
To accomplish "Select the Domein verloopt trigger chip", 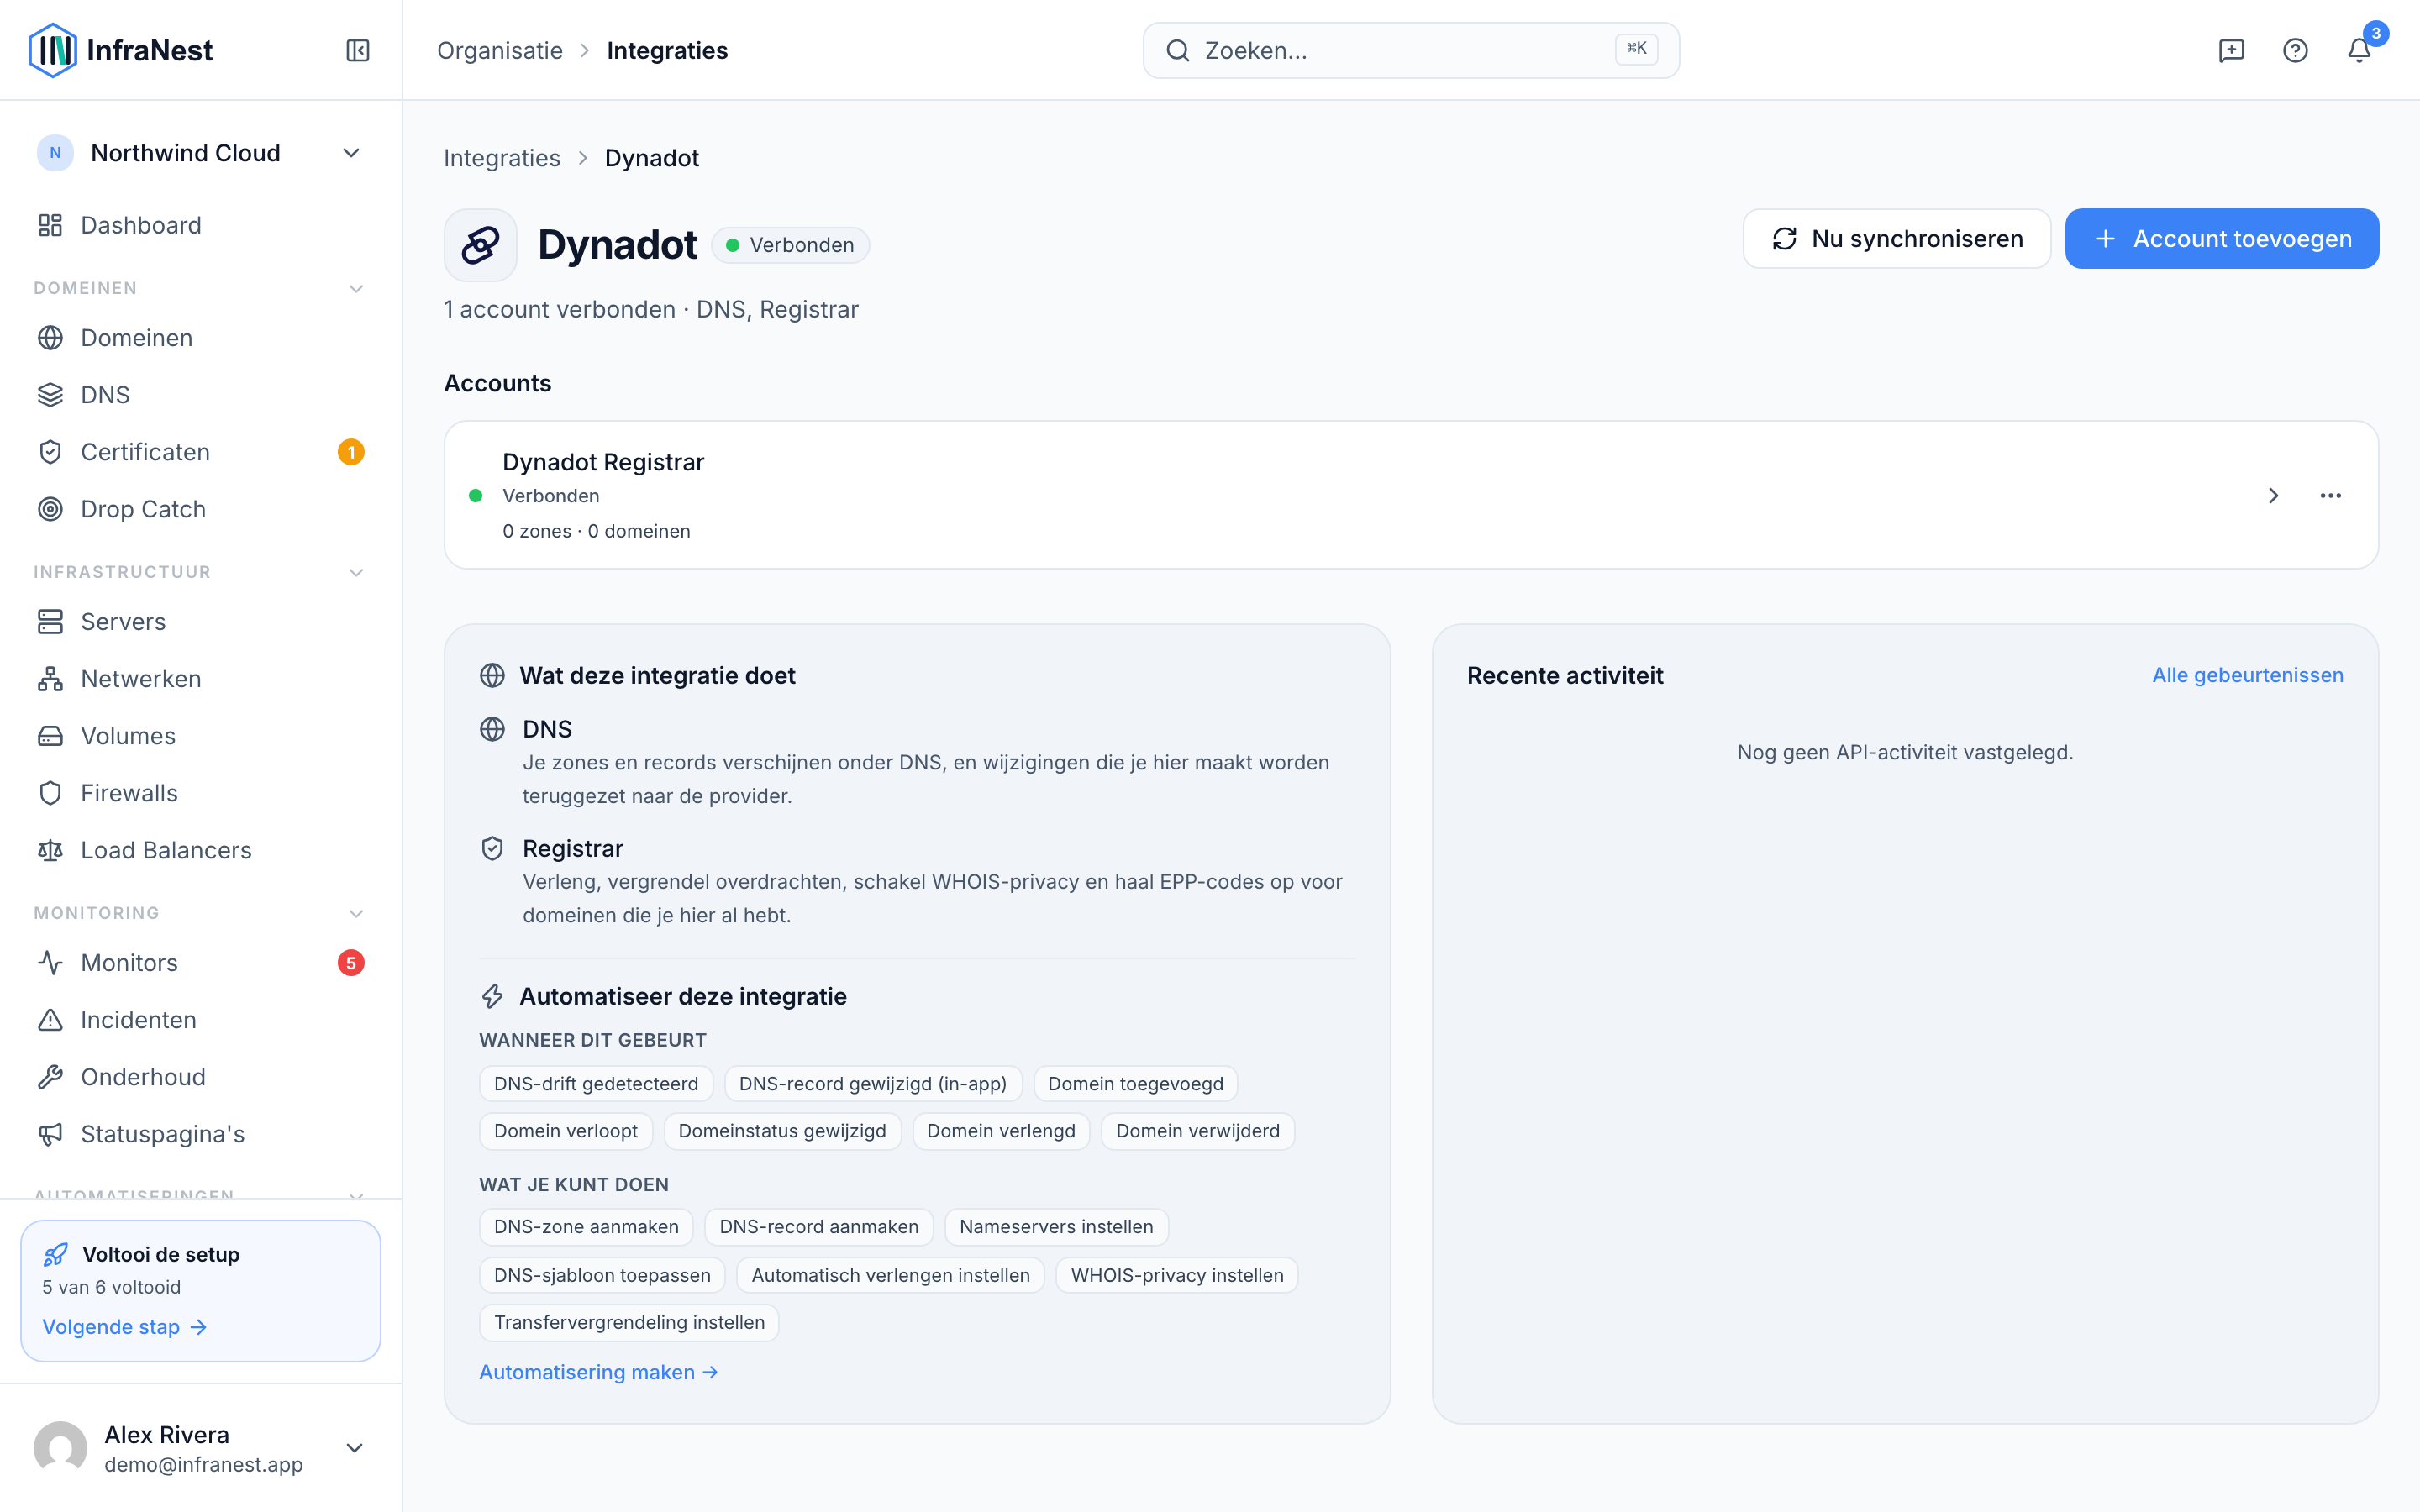I will [x=565, y=1131].
